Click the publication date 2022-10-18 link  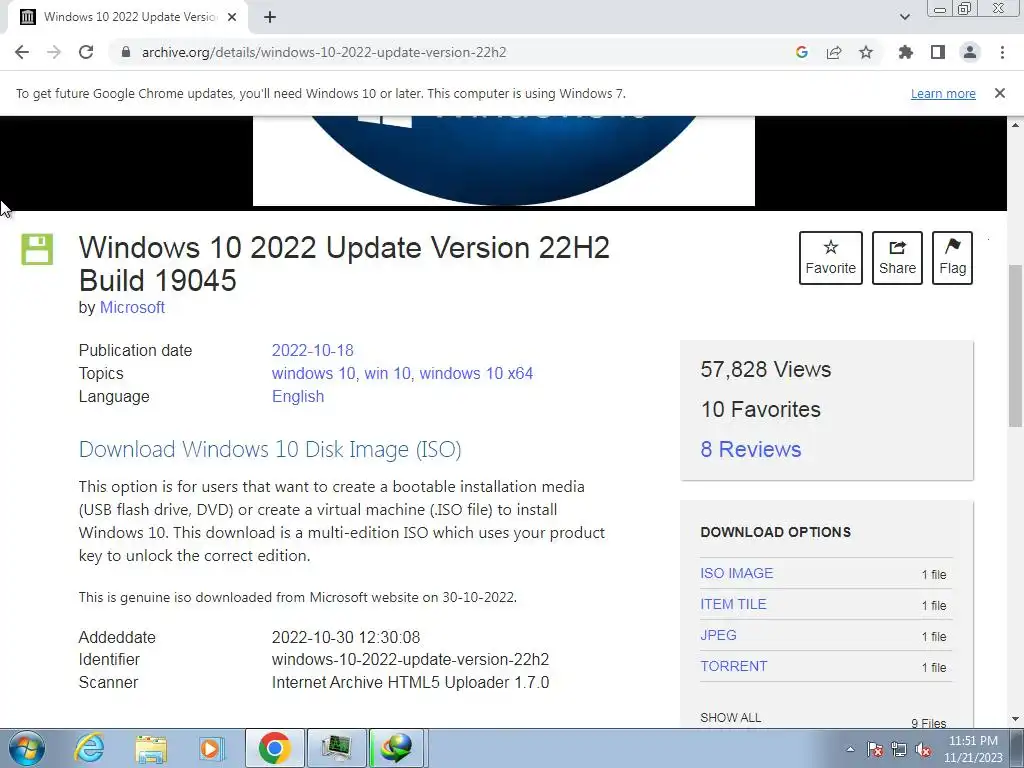(x=312, y=350)
